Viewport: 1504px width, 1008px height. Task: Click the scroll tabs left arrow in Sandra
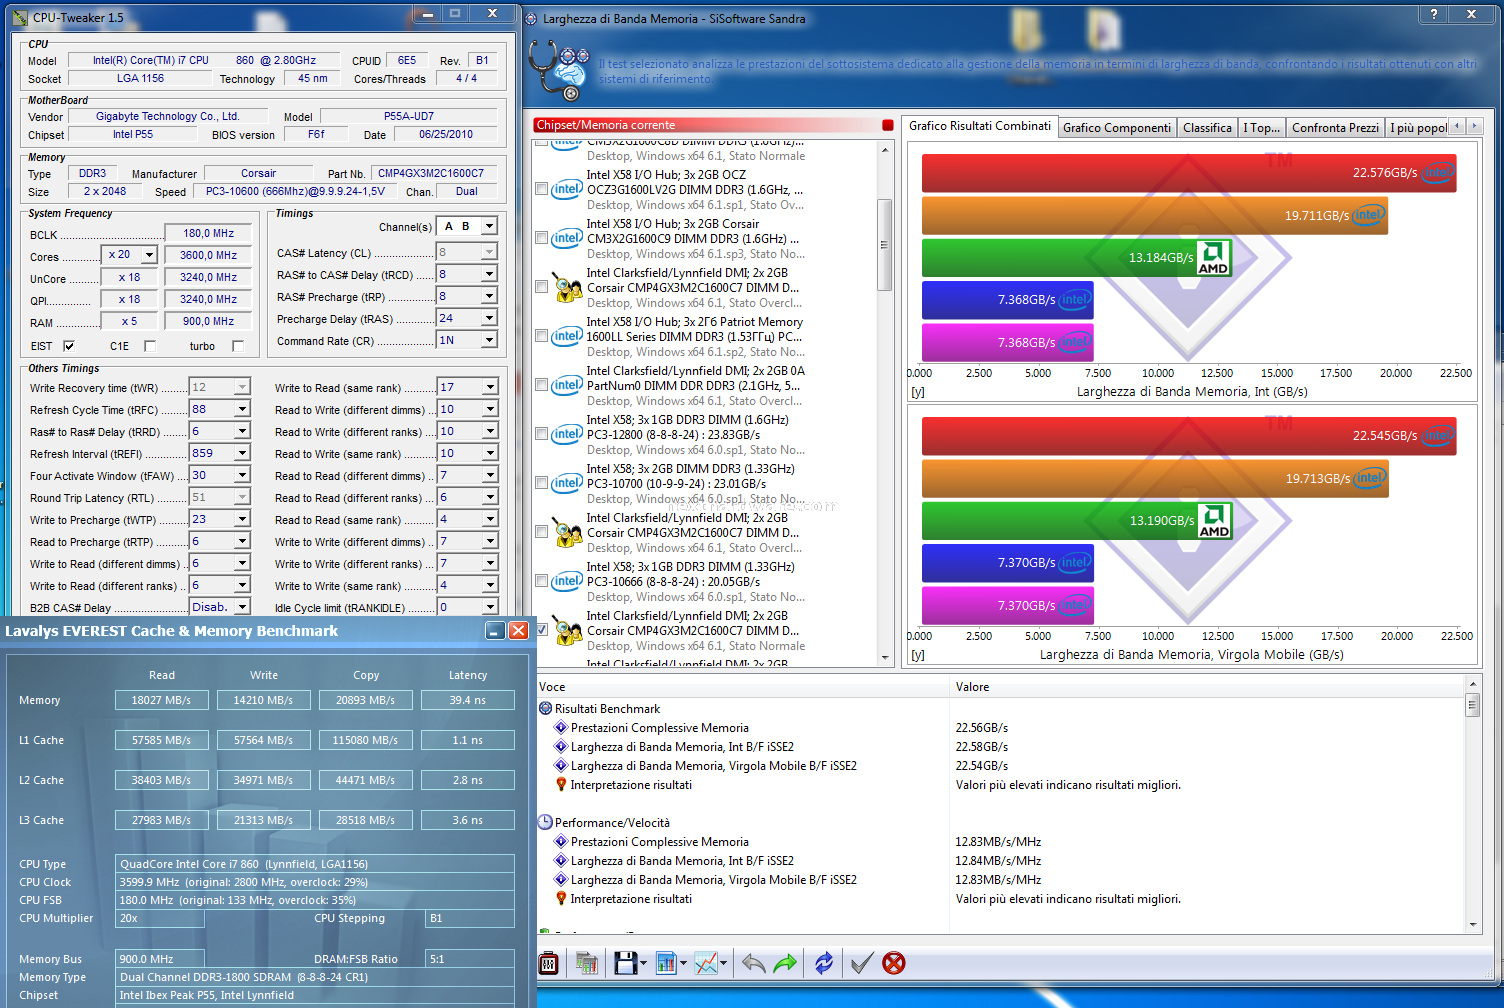(1457, 126)
